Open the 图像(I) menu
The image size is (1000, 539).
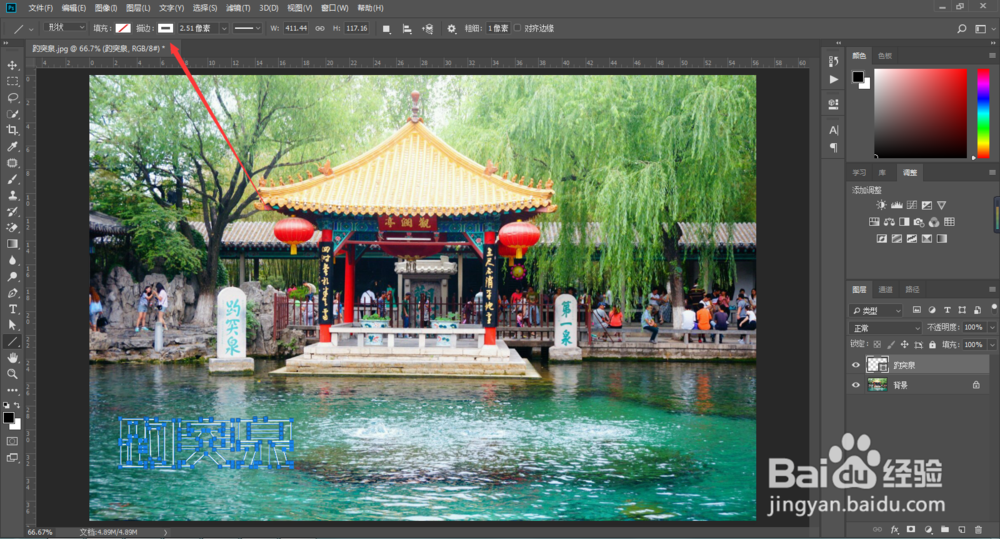click(106, 8)
